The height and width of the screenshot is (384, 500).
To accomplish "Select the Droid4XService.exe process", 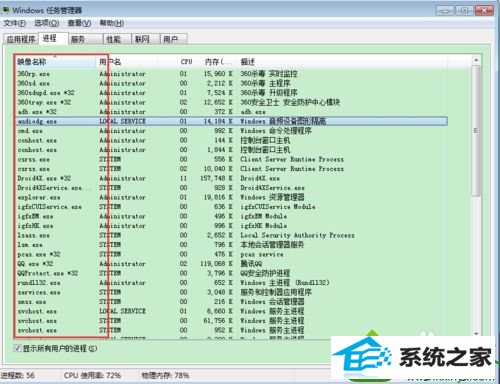I will (231, 188).
